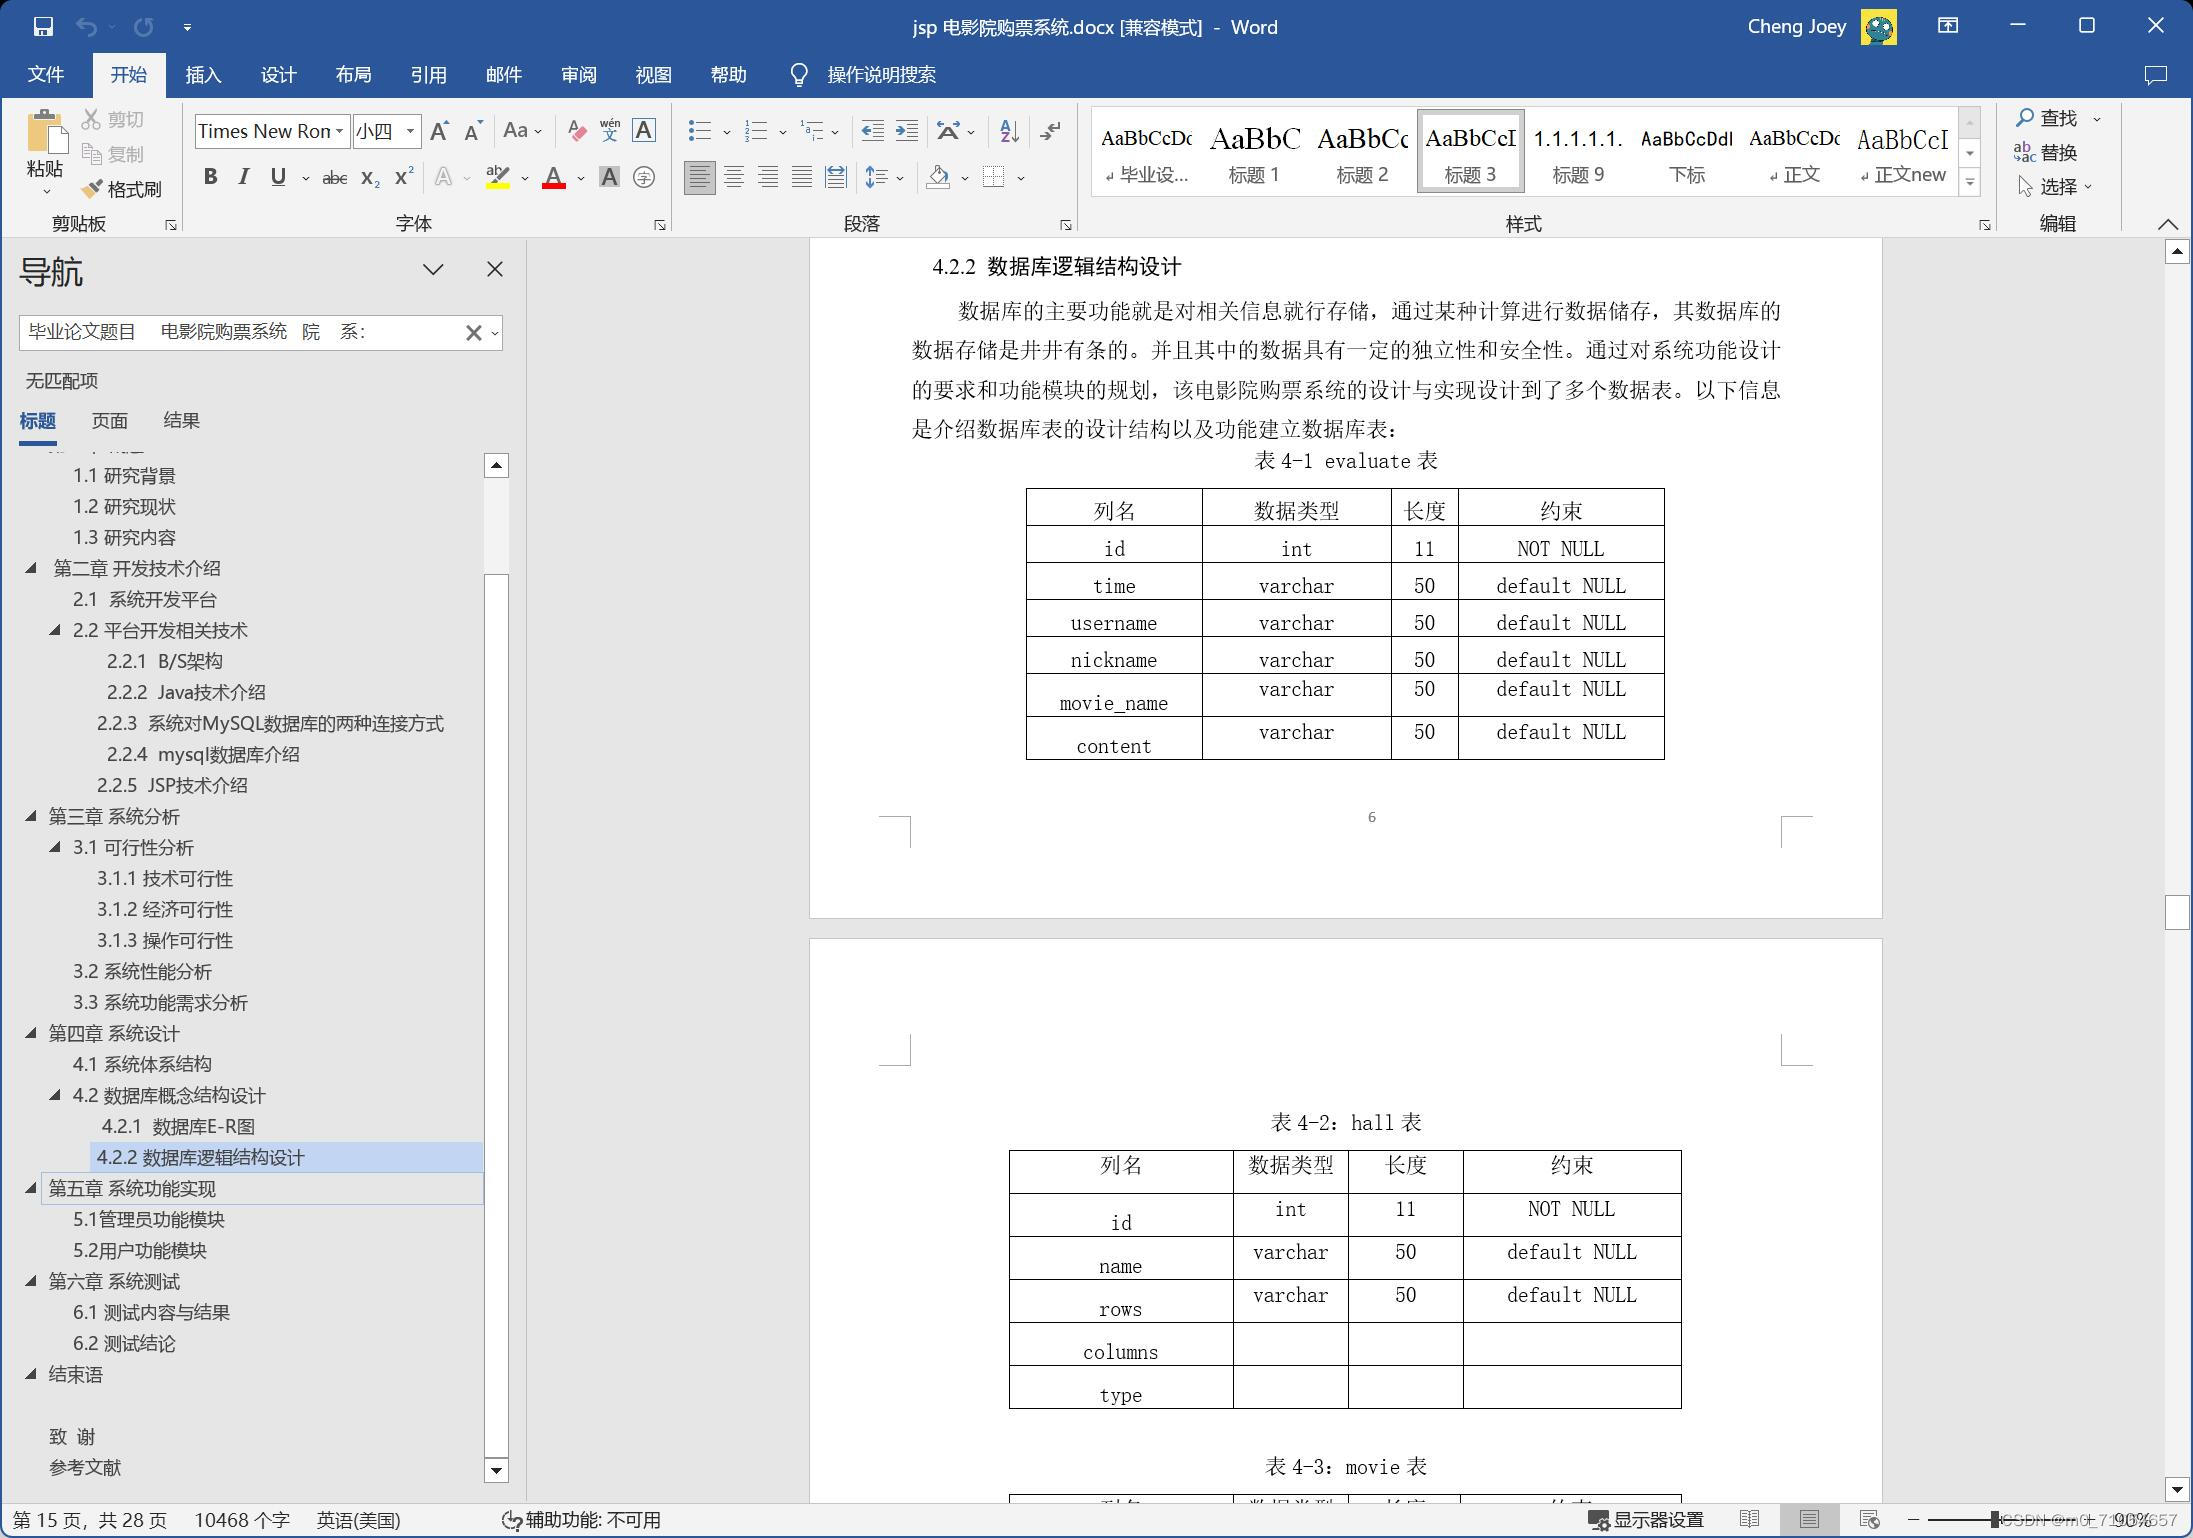Viewport: 2193px width, 1538px height.
Task: Click the lightbulb Tell Me search icon
Action: [x=799, y=75]
